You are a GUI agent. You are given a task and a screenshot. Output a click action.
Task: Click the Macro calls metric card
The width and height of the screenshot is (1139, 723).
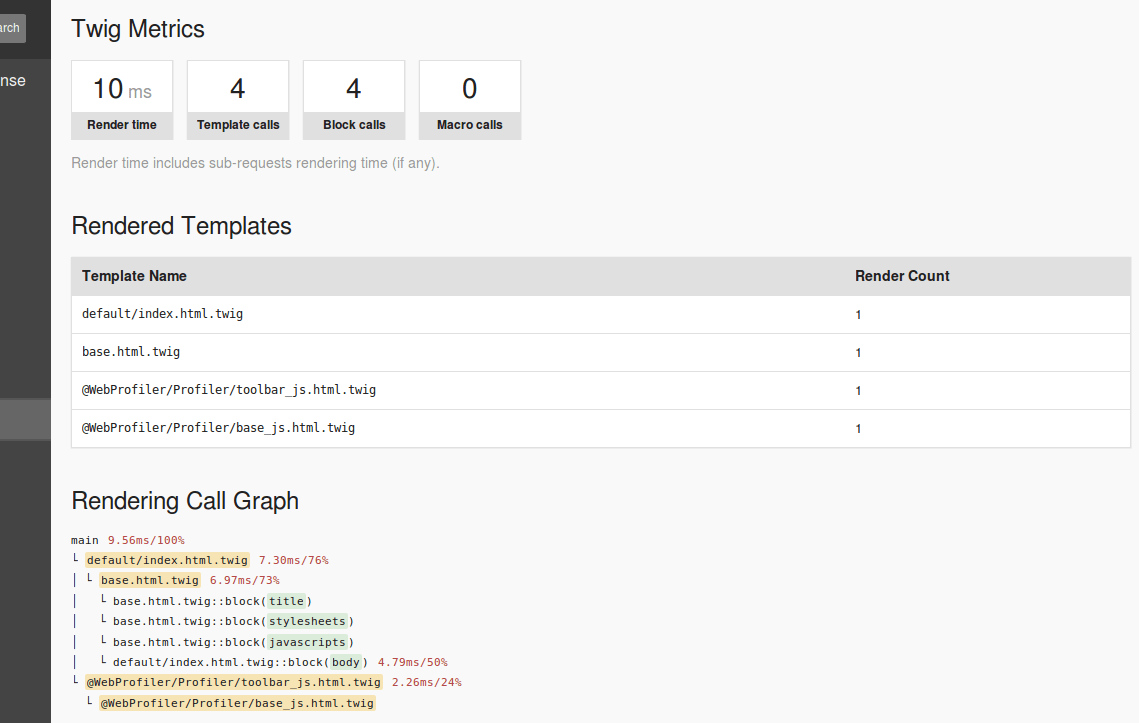(x=470, y=99)
